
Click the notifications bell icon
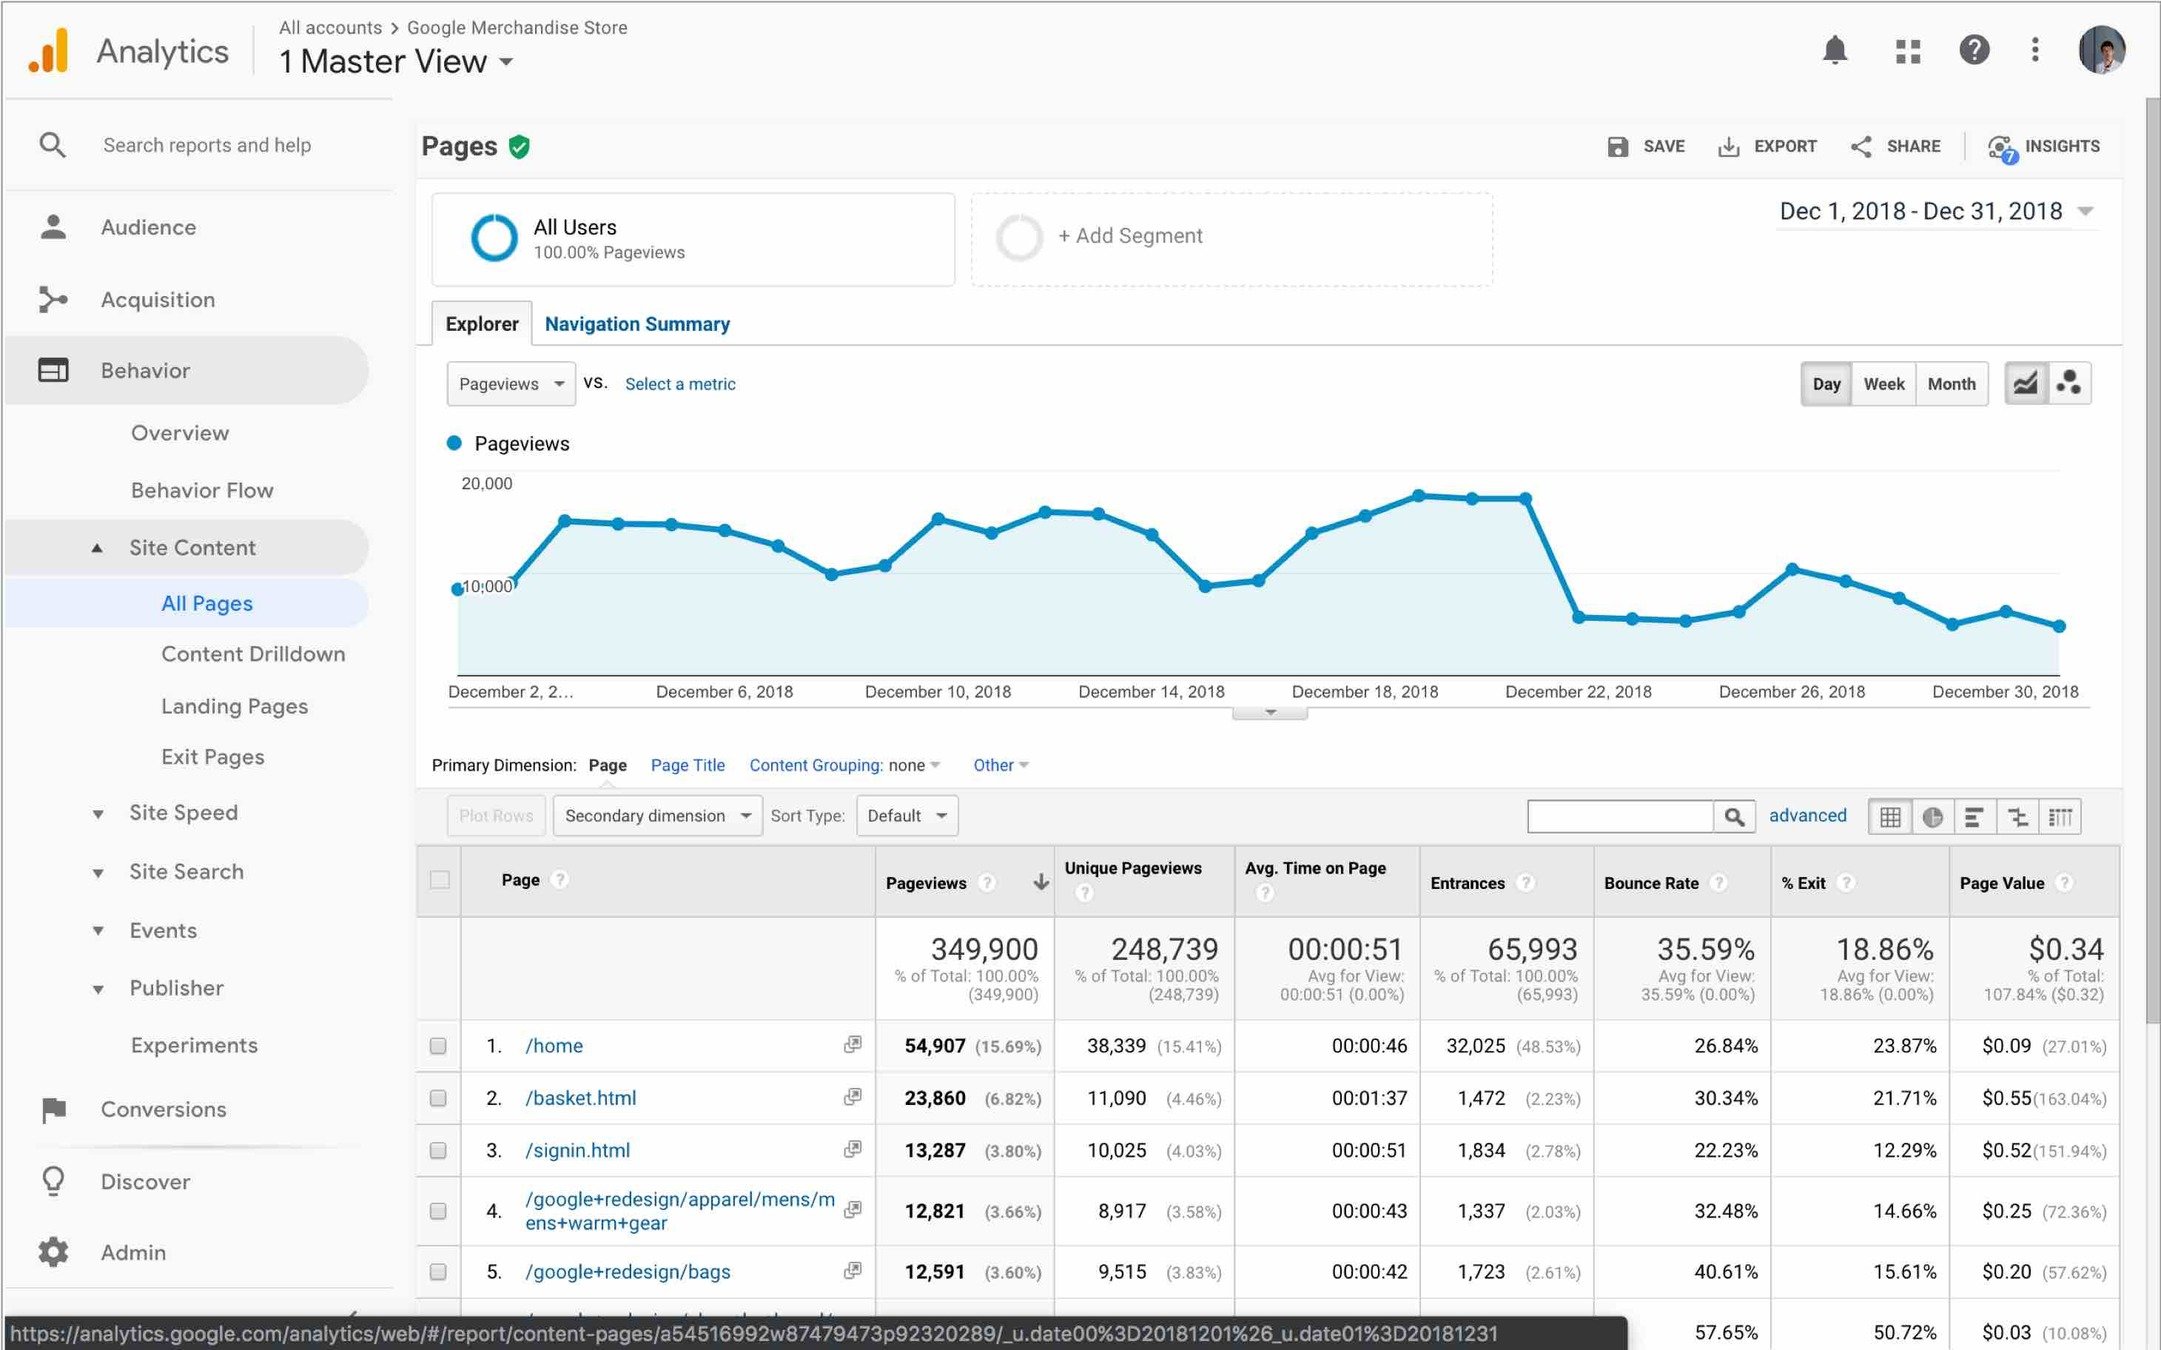1834,50
